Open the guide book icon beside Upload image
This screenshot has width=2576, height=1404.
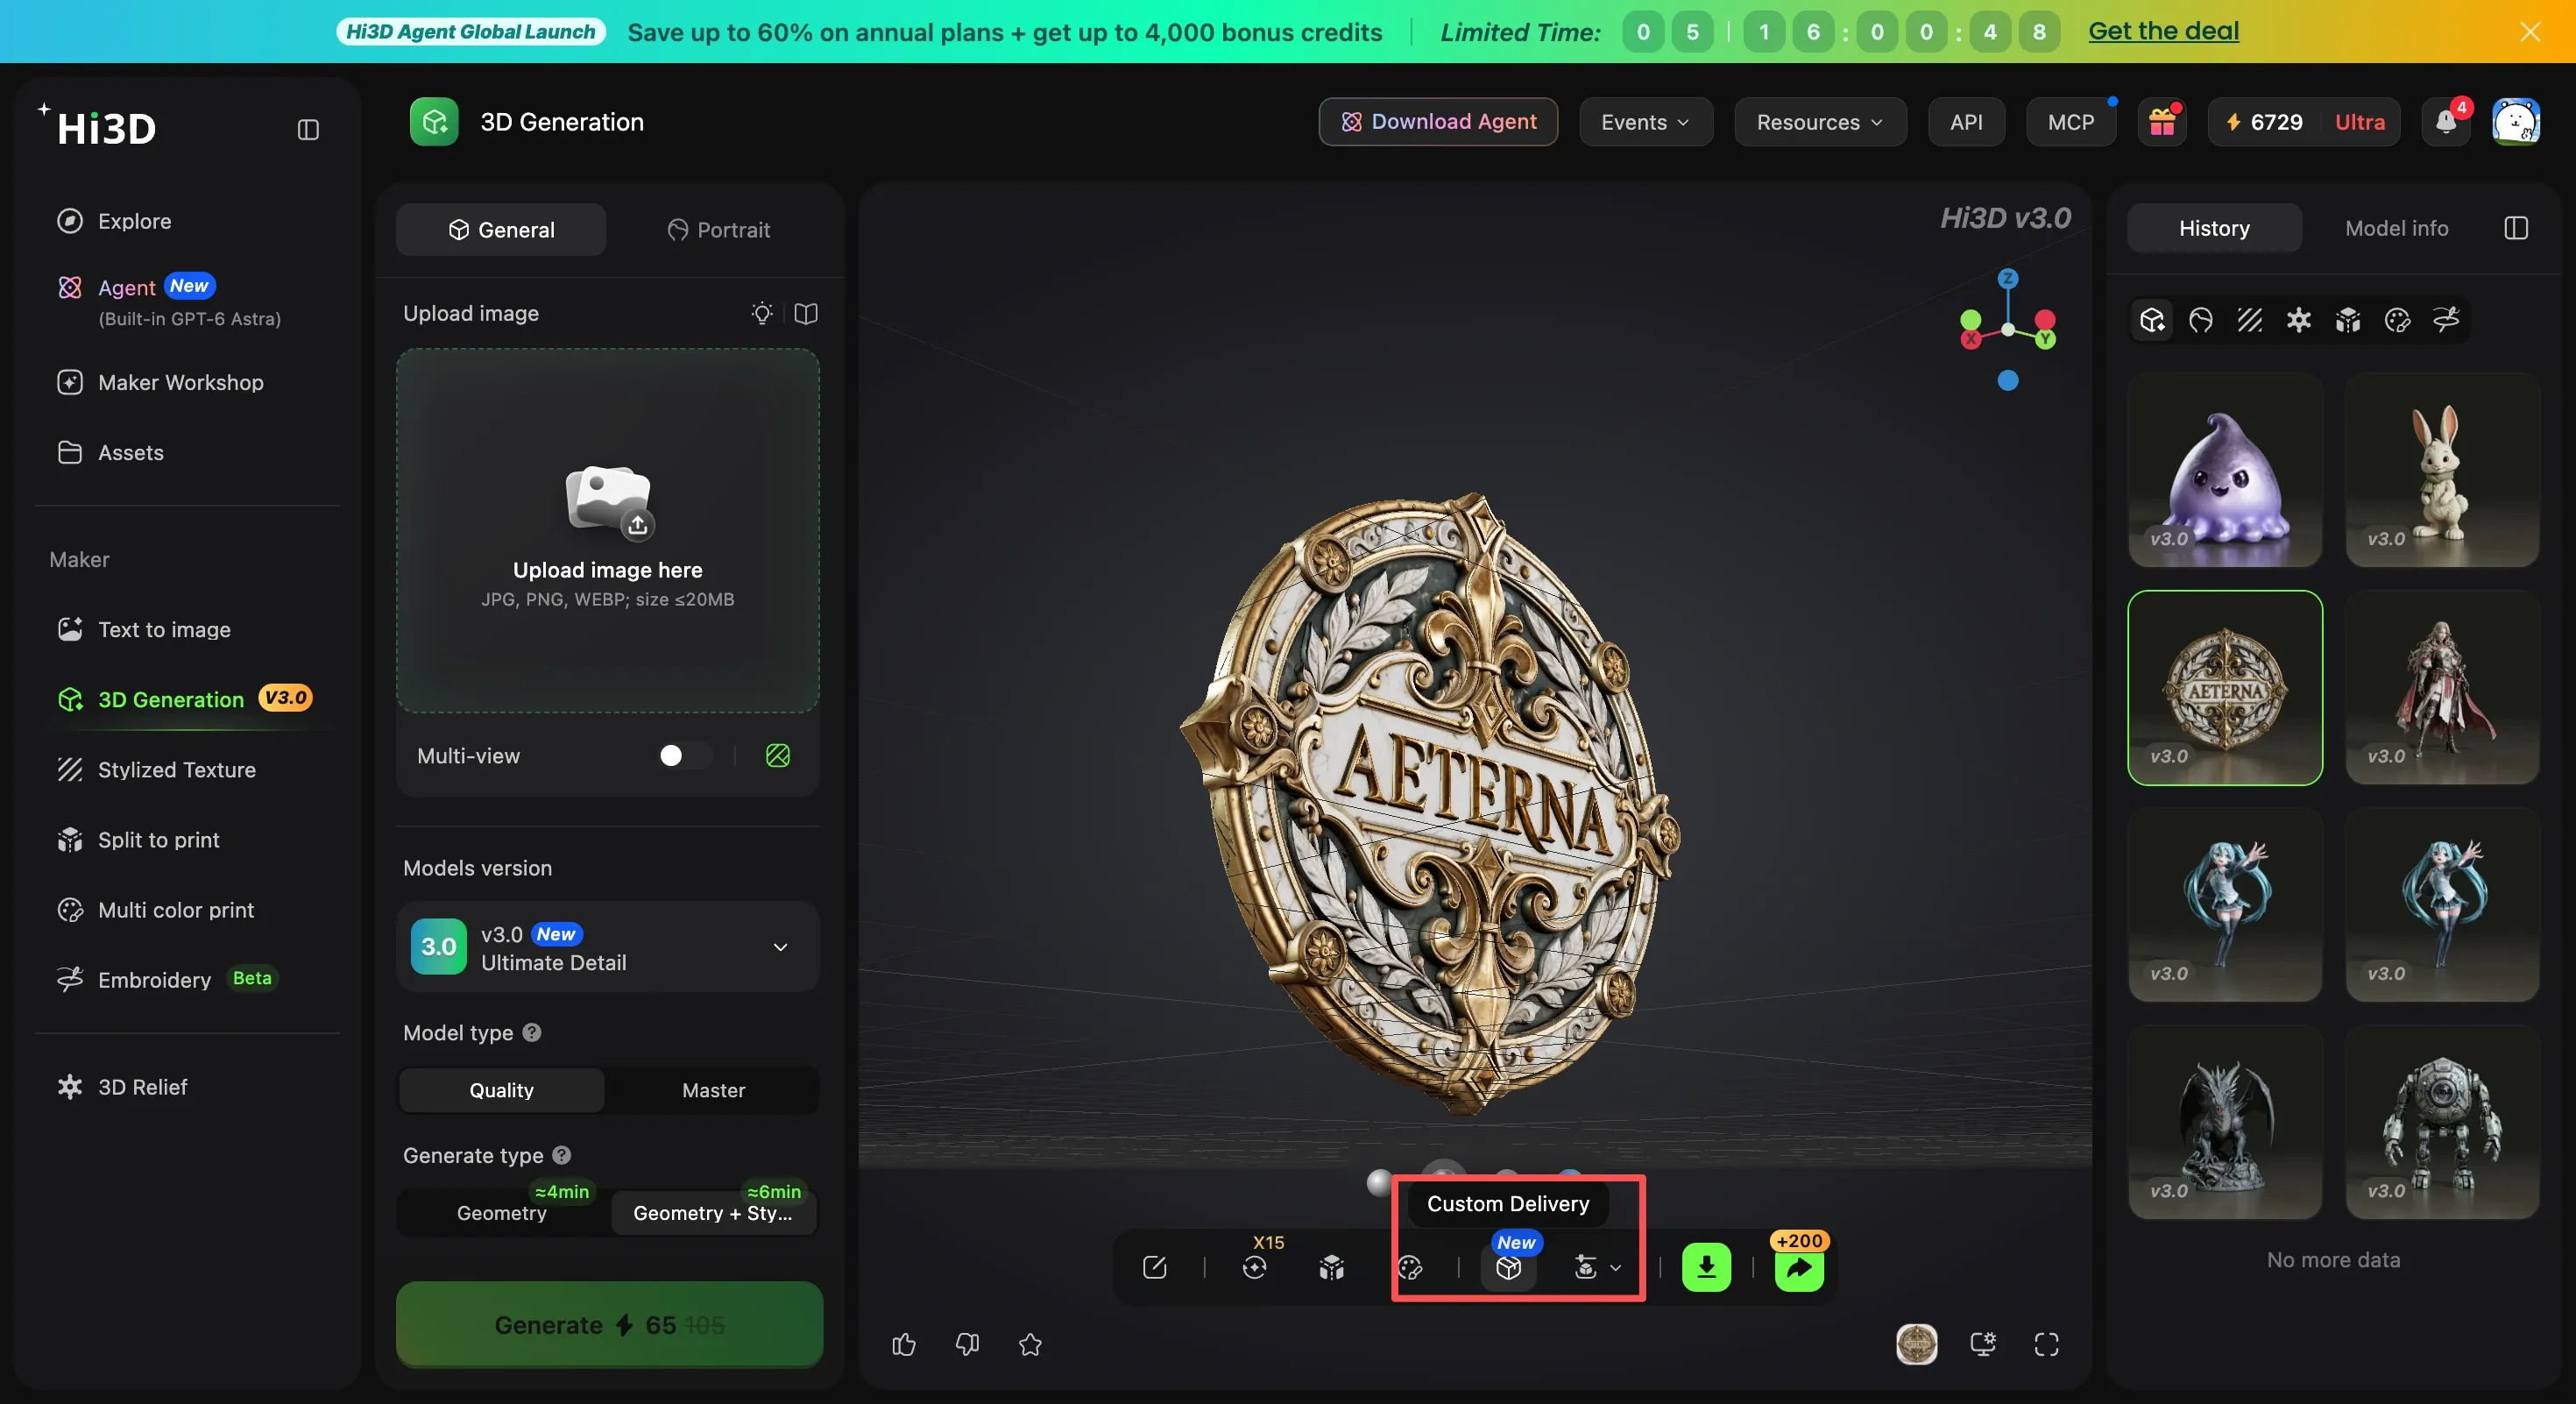(x=806, y=314)
